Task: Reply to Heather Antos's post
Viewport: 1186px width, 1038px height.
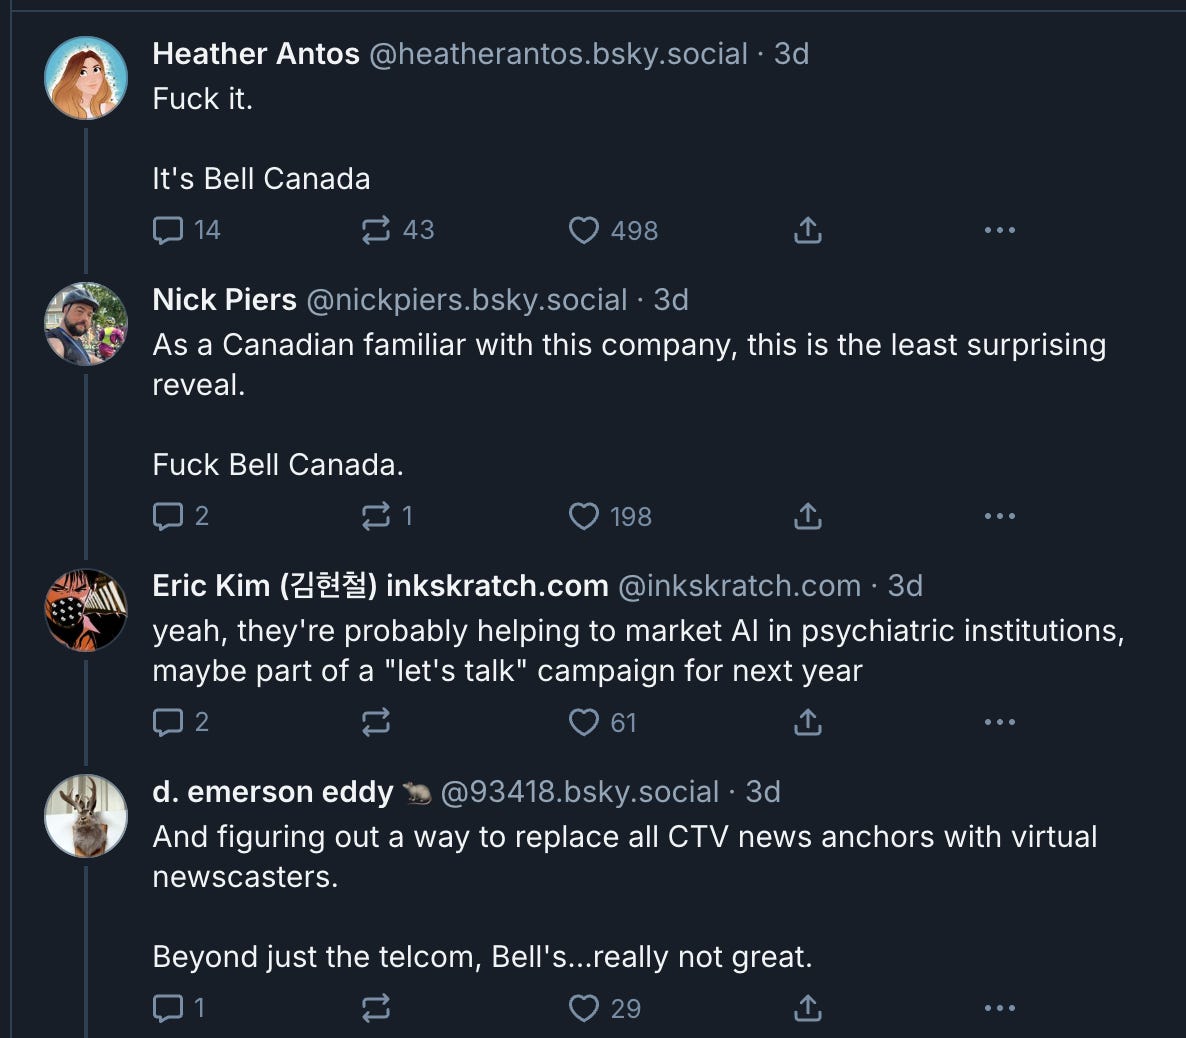Action: [x=168, y=231]
